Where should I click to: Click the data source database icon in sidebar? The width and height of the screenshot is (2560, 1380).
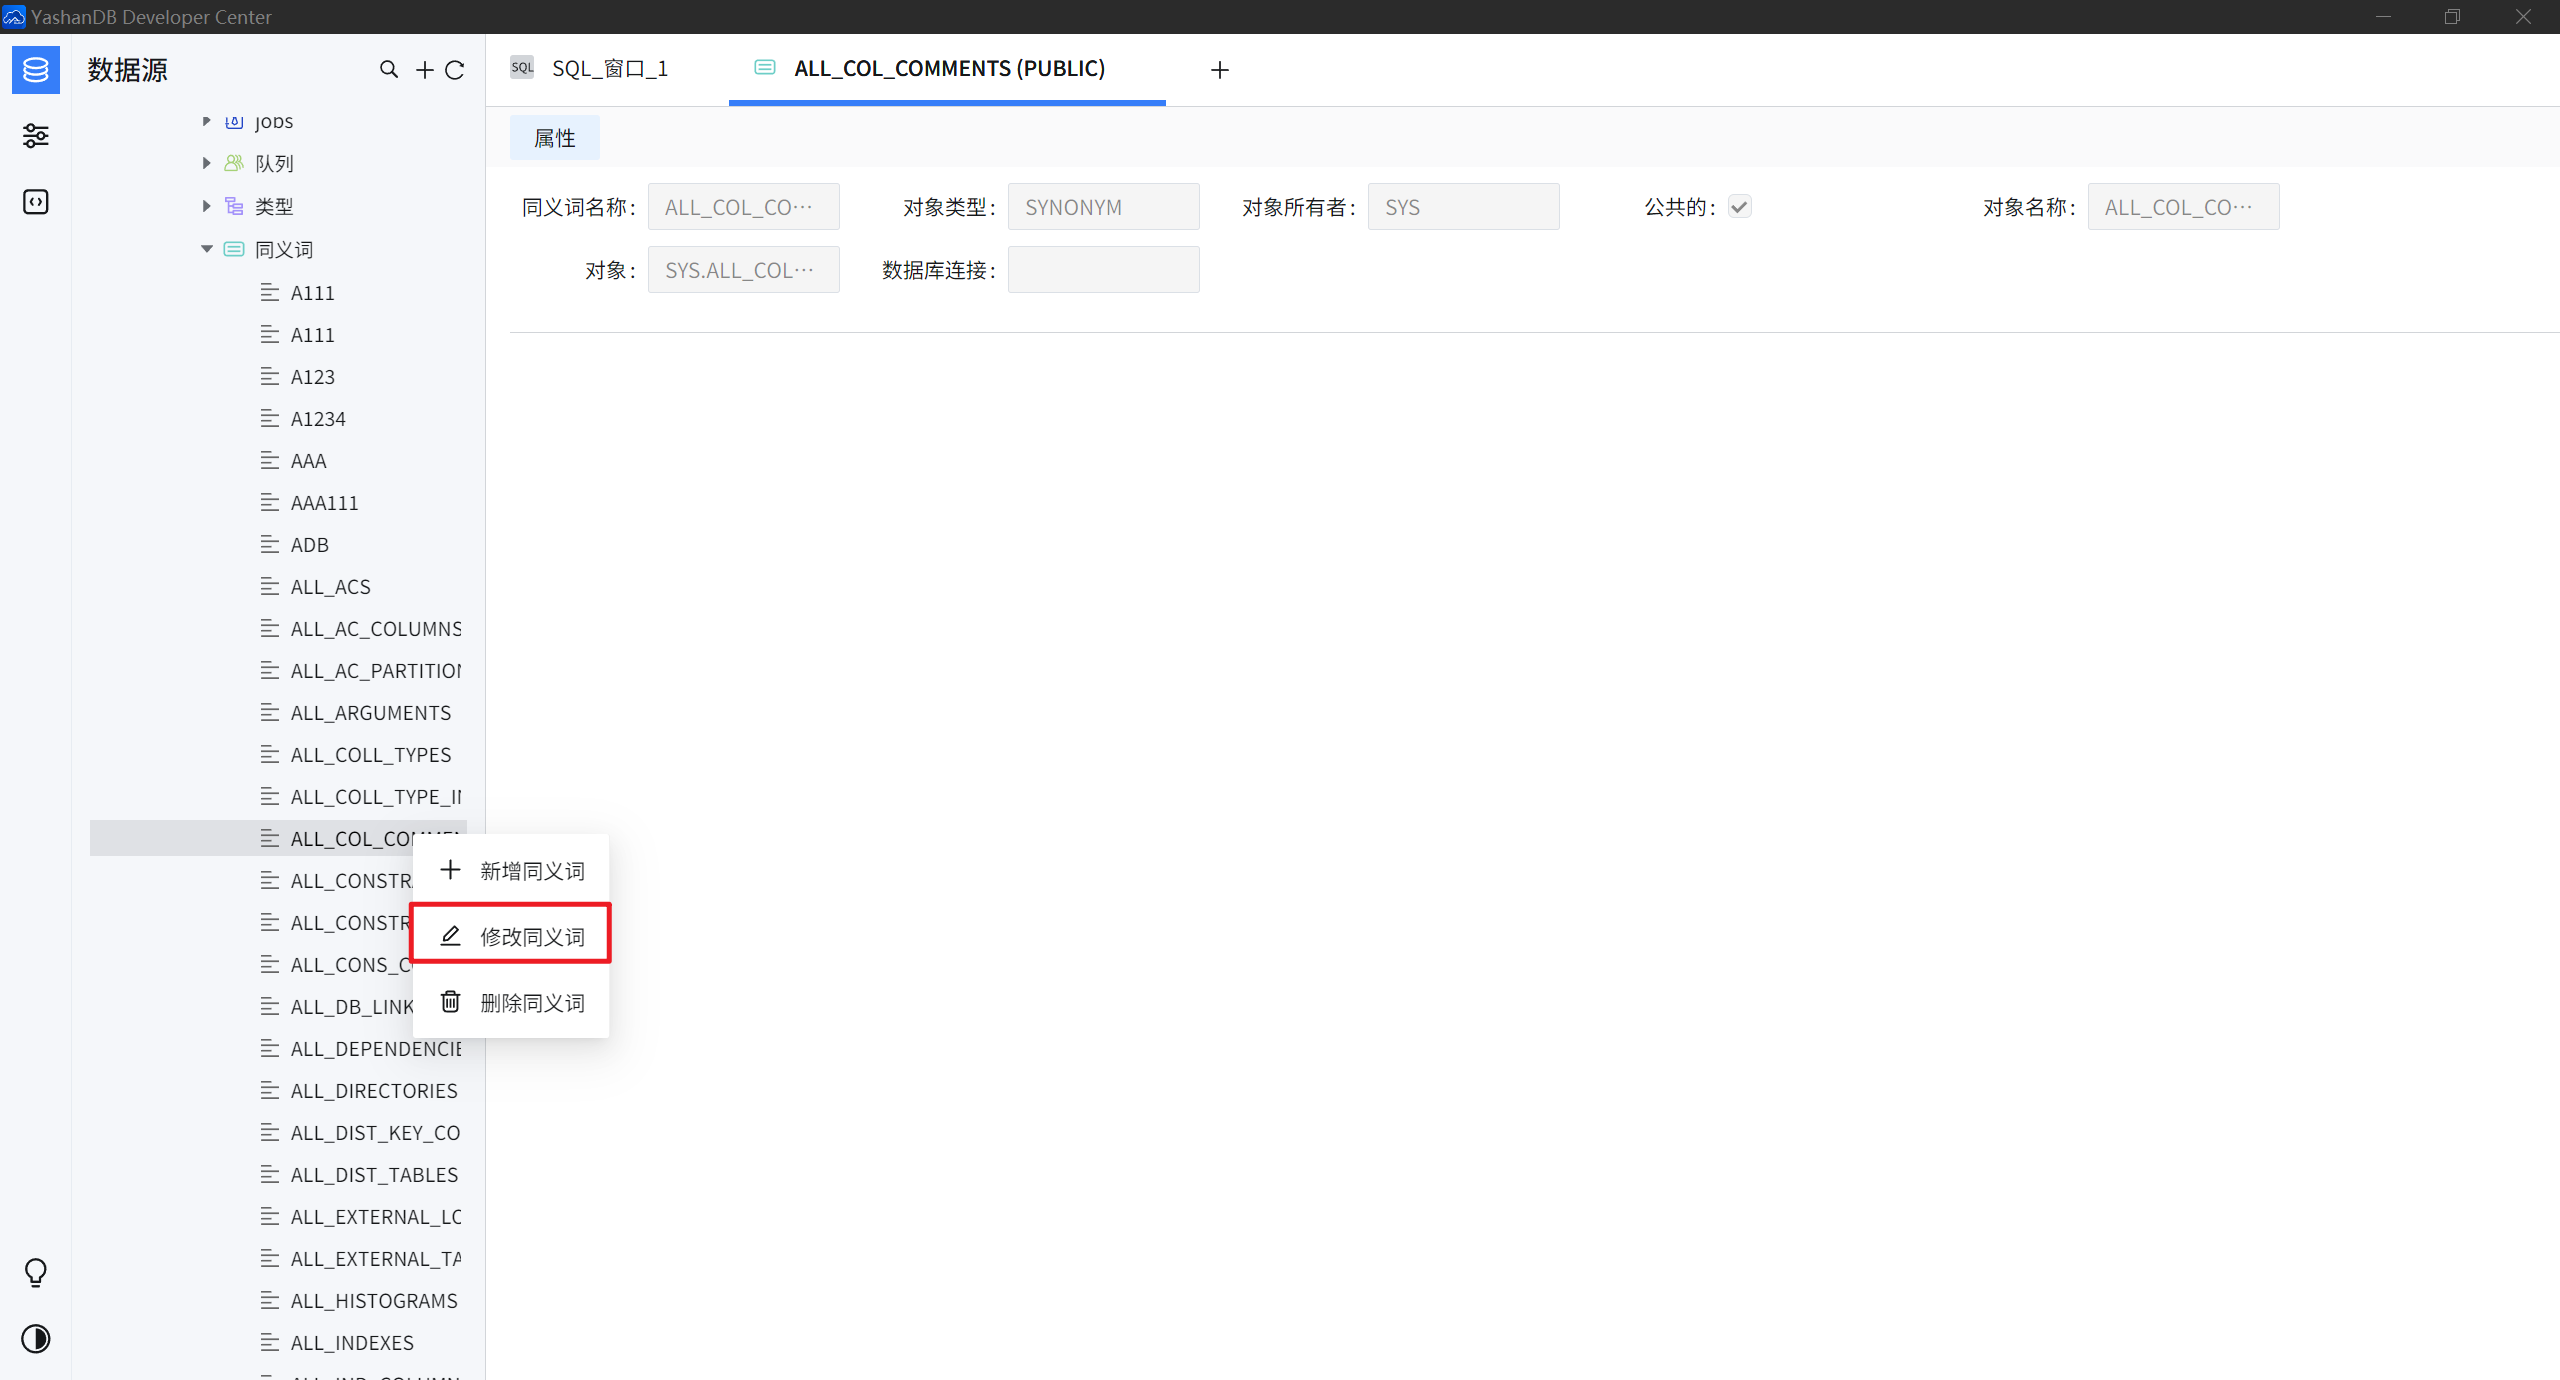click(x=36, y=70)
